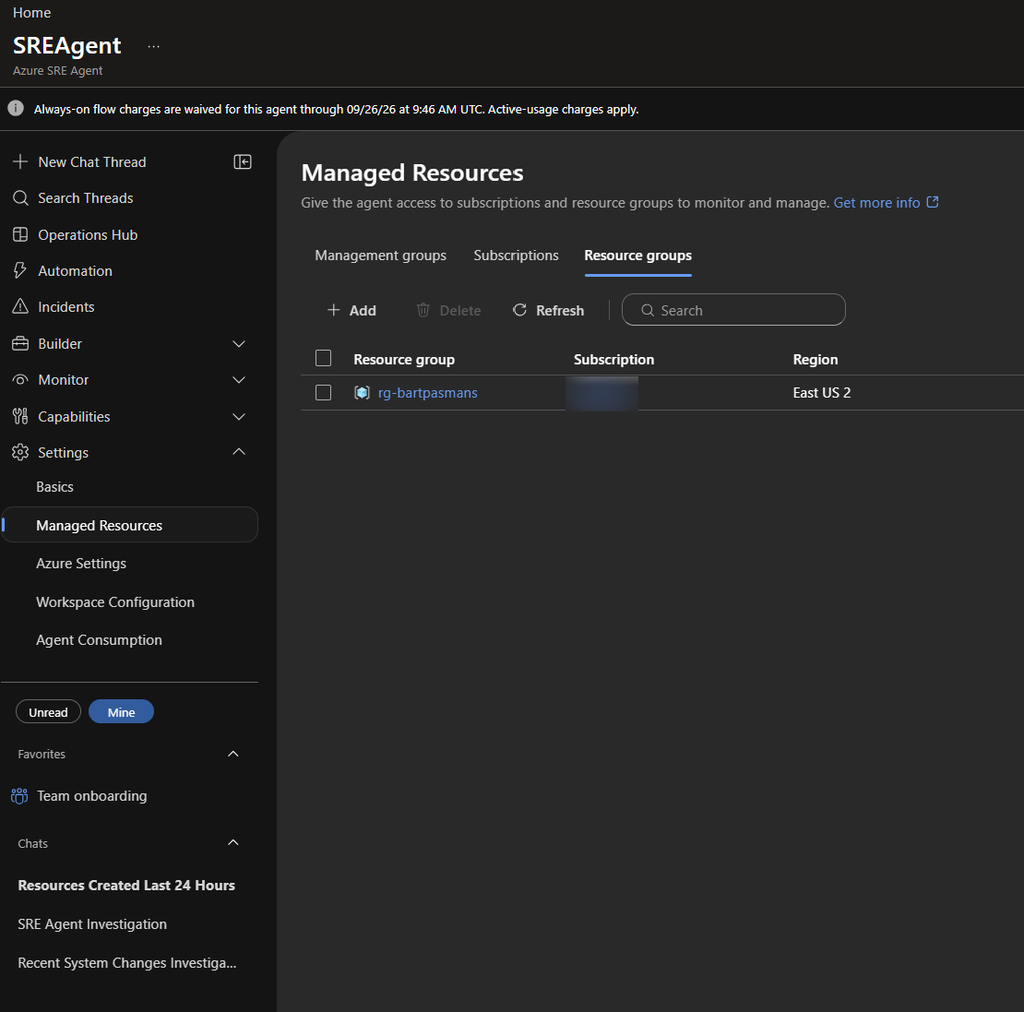The image size is (1024, 1012).
Task: Click the plus icon of Add
Action: point(333,309)
